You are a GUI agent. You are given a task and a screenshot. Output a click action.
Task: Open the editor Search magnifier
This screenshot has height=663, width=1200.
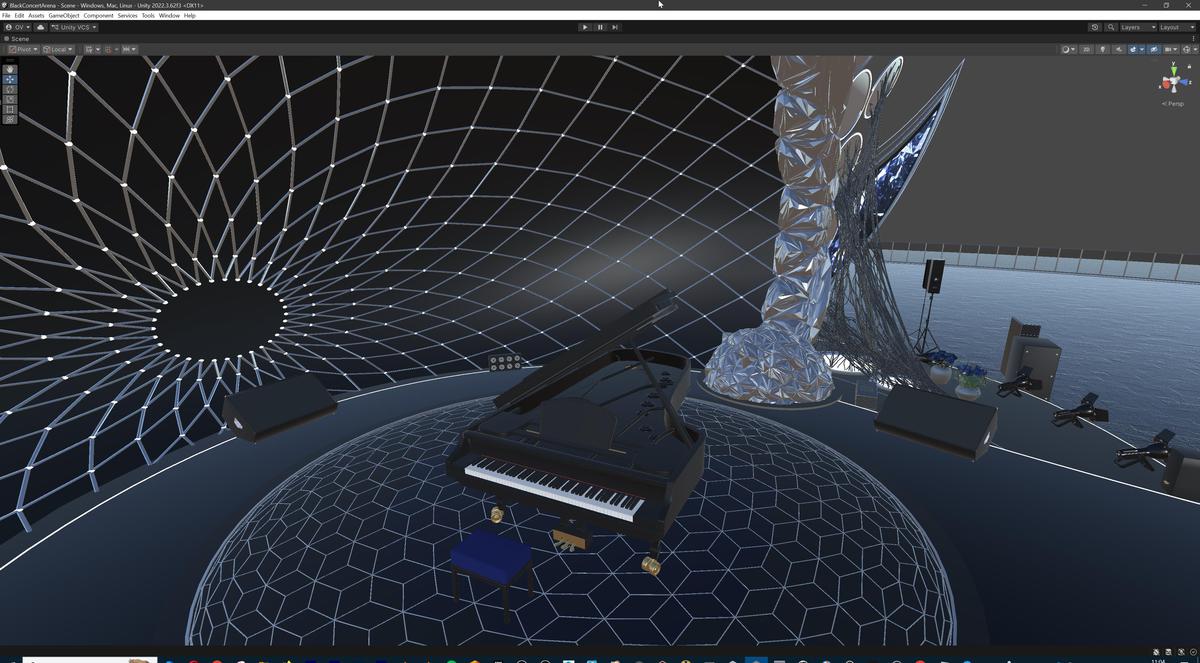point(1111,27)
